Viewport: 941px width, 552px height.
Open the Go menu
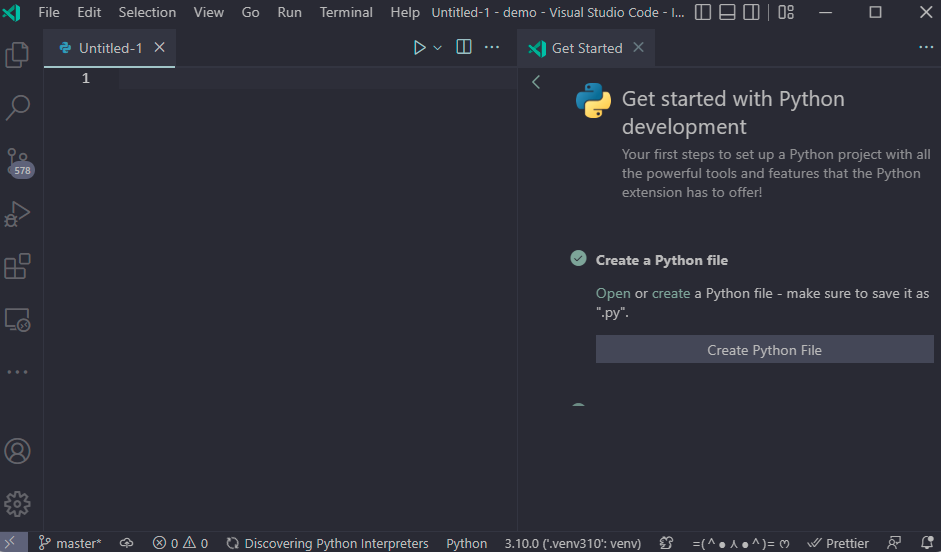[250, 12]
